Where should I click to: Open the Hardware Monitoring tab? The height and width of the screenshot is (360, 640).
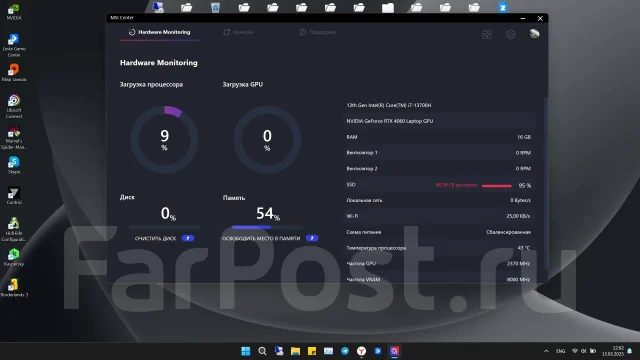click(x=160, y=32)
